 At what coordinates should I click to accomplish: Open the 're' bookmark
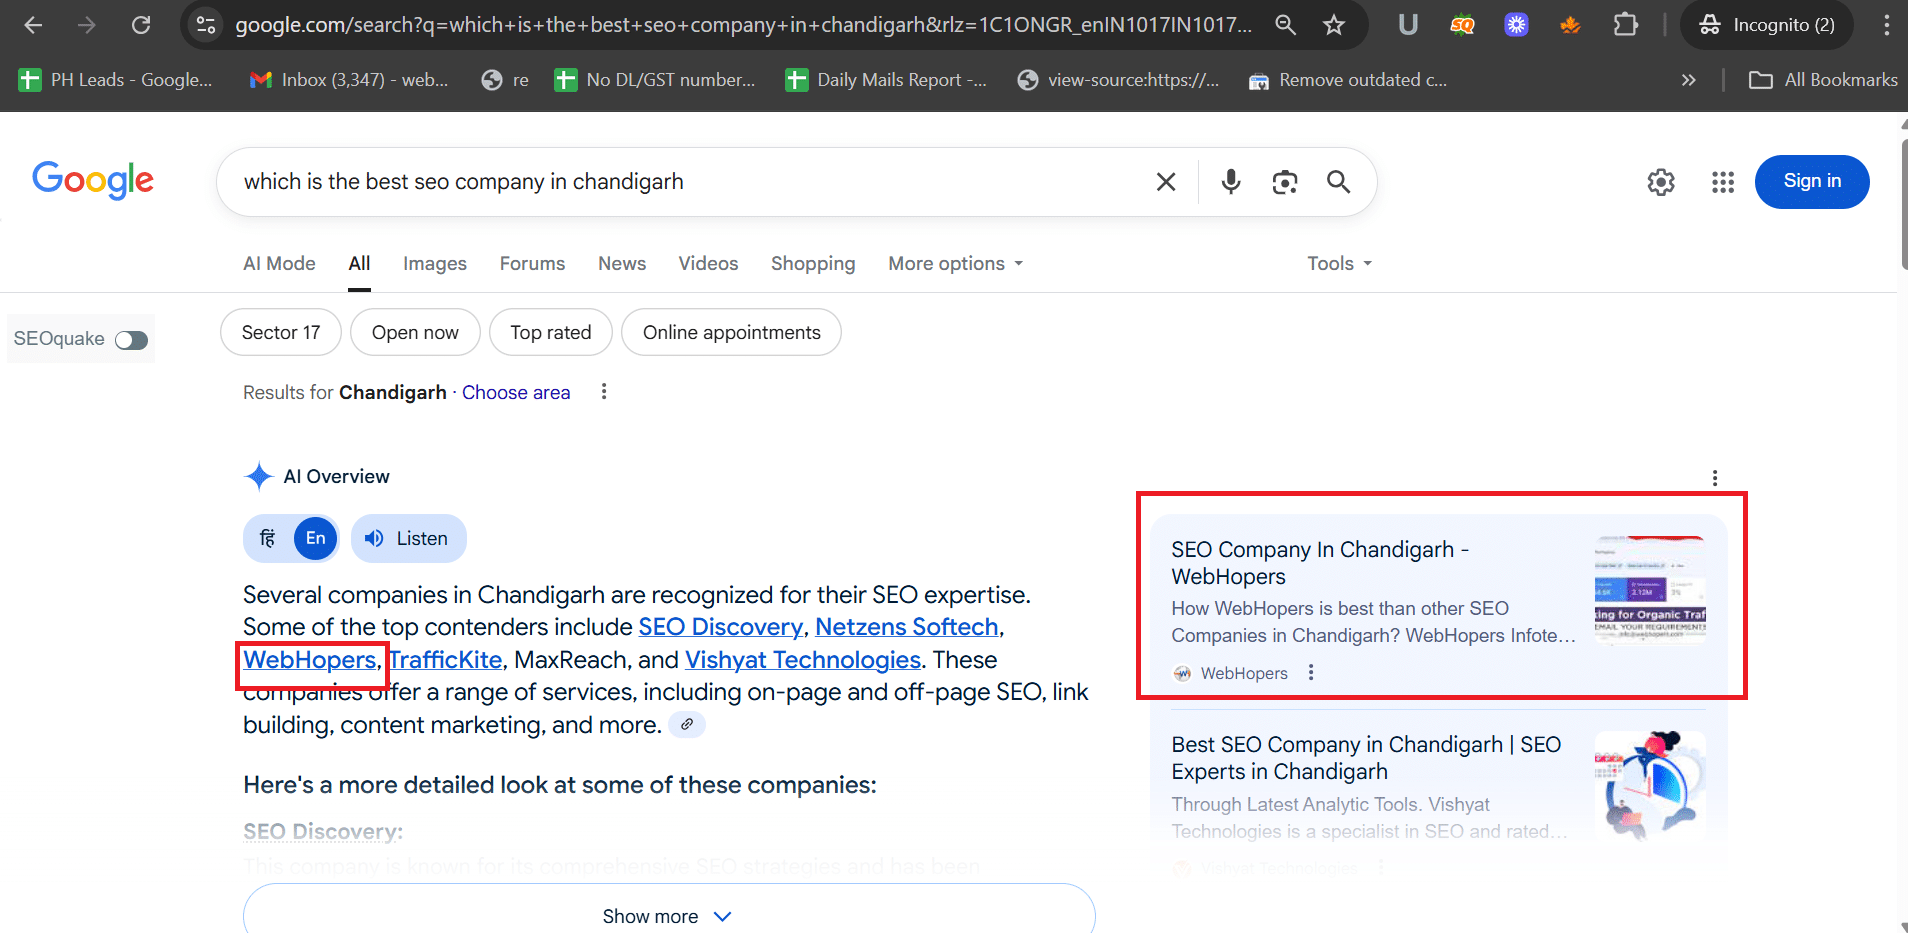coord(505,80)
